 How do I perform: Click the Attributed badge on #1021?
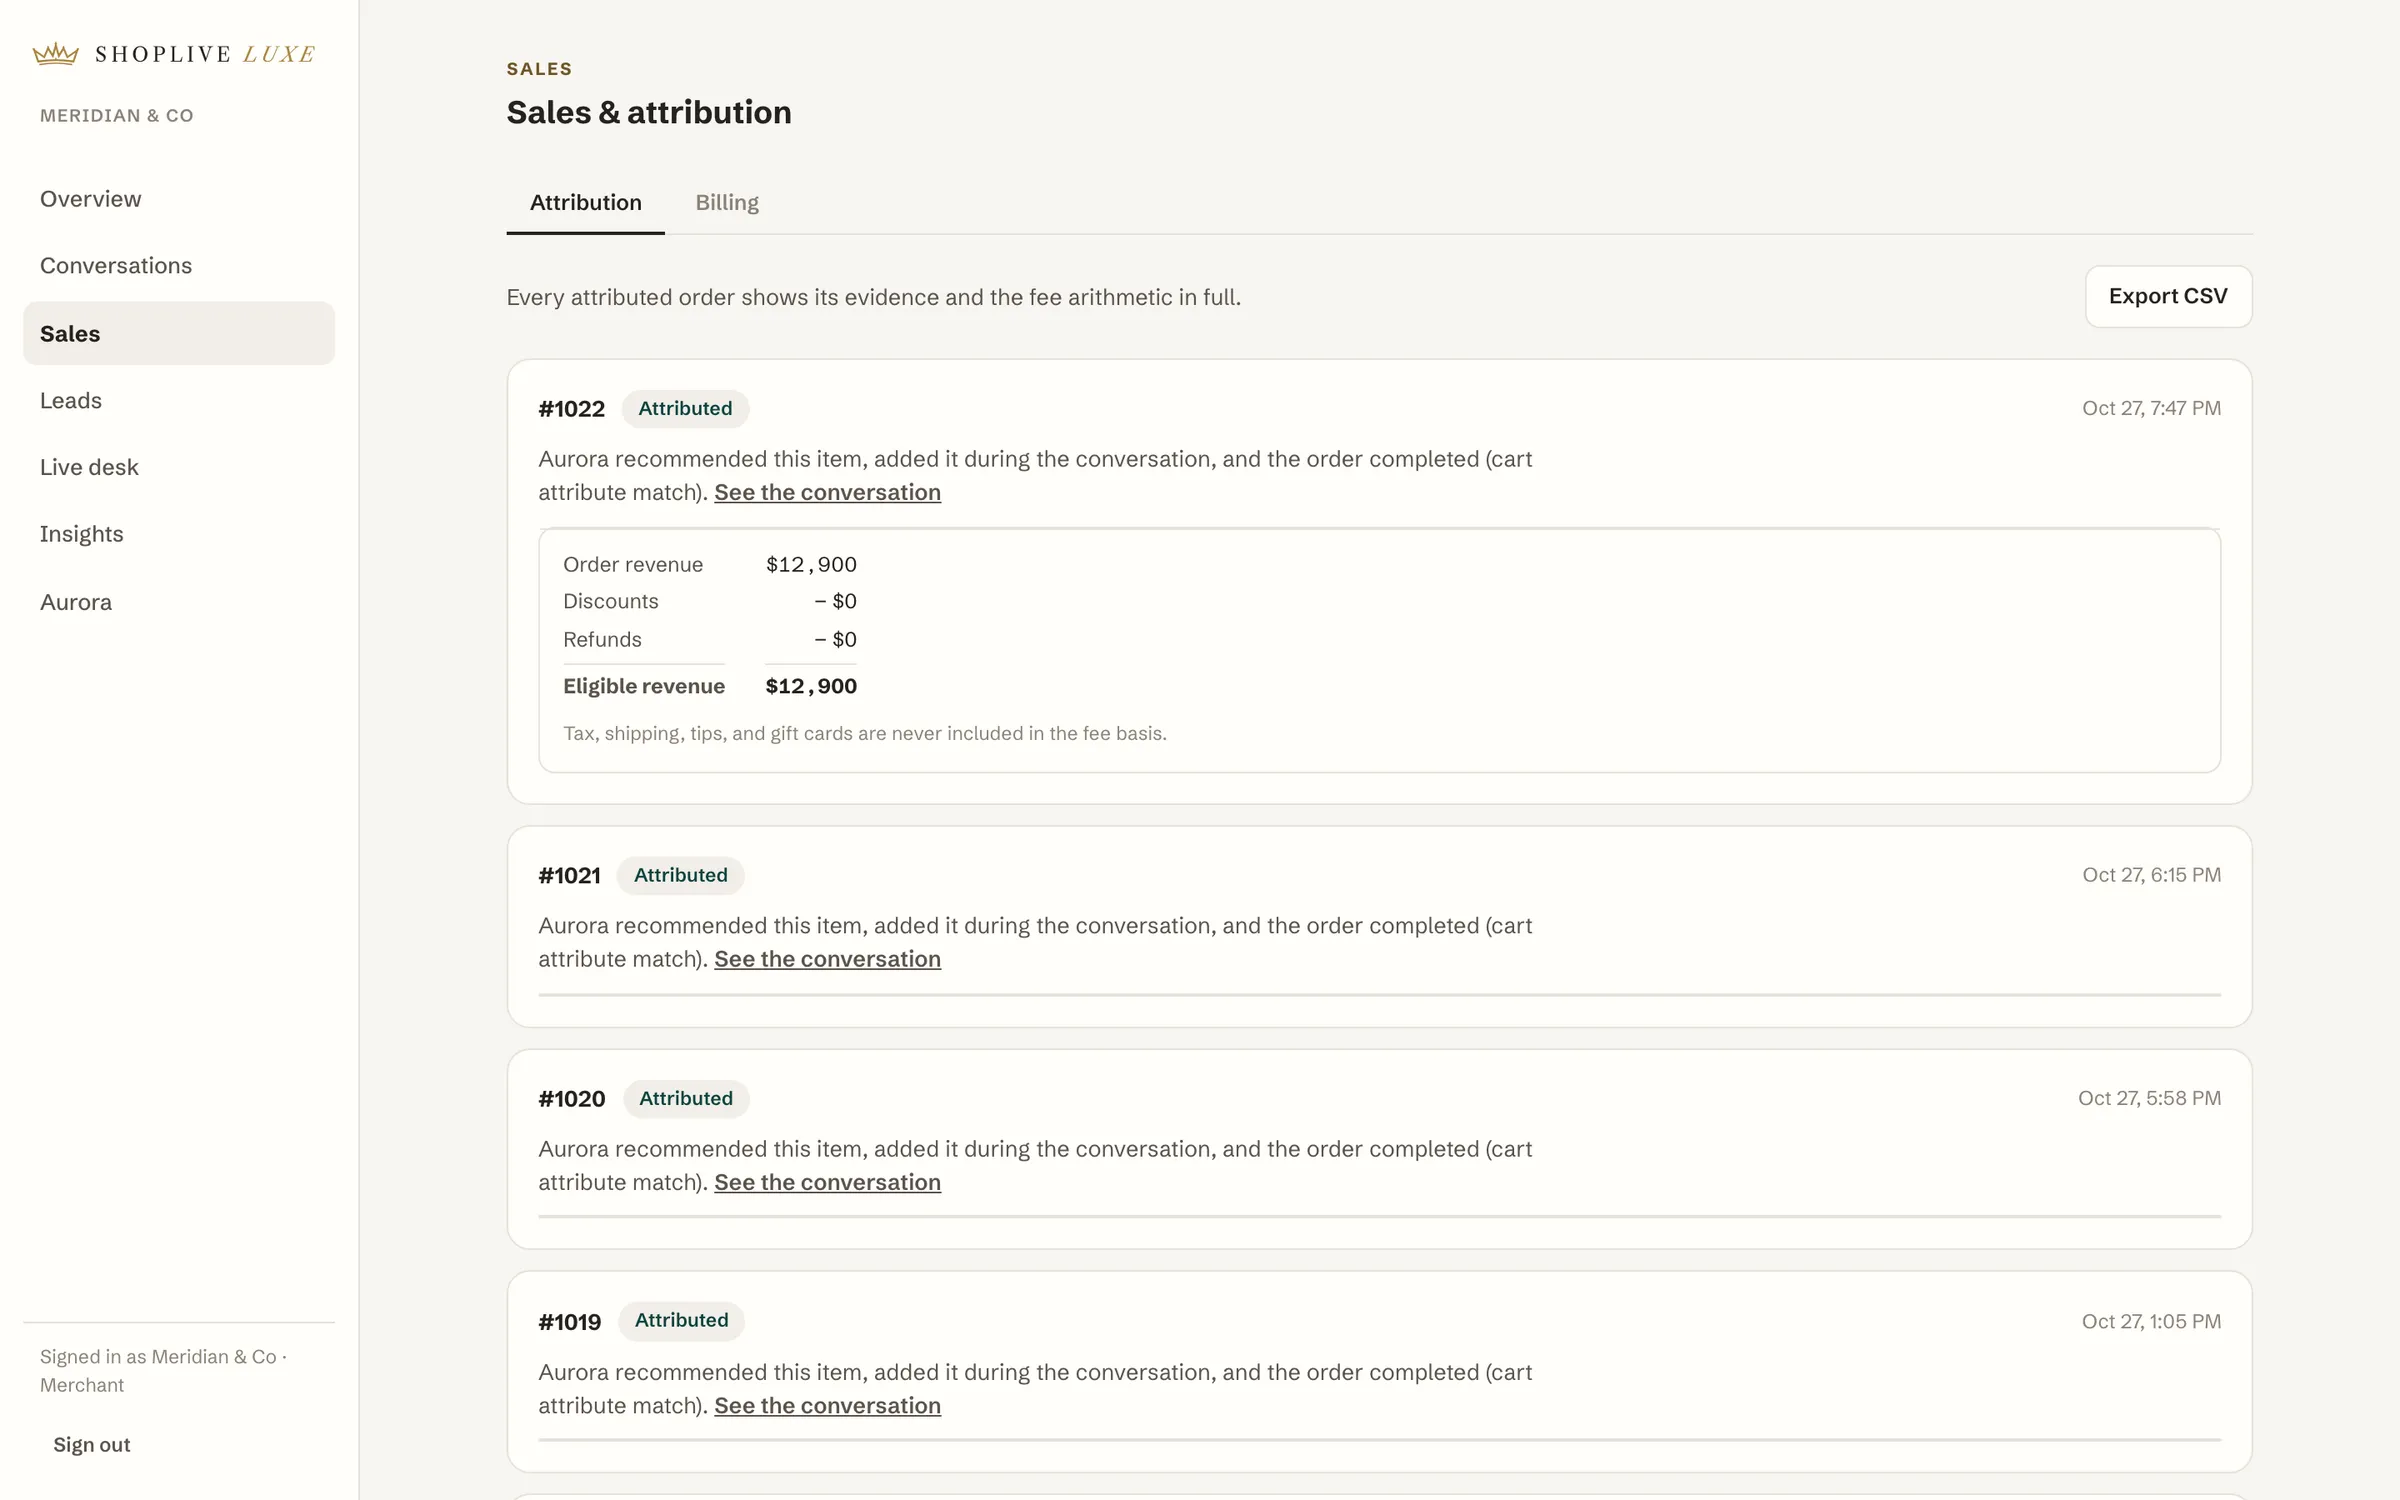[680, 875]
